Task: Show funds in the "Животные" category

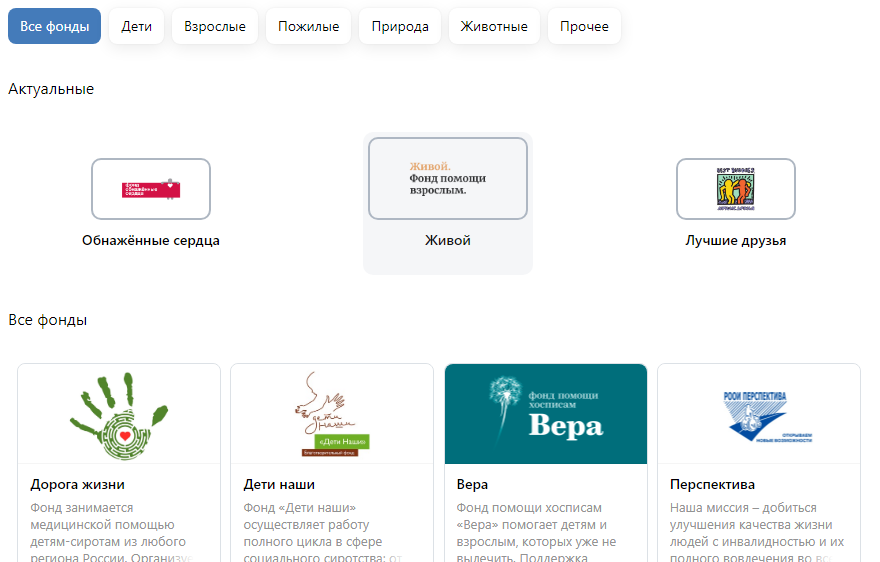Action: coord(494,27)
